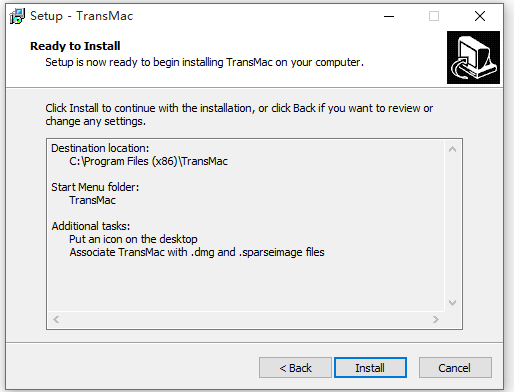Click the 'Associate TransMac with .dmg' line
514x392 pixels.
(197, 252)
